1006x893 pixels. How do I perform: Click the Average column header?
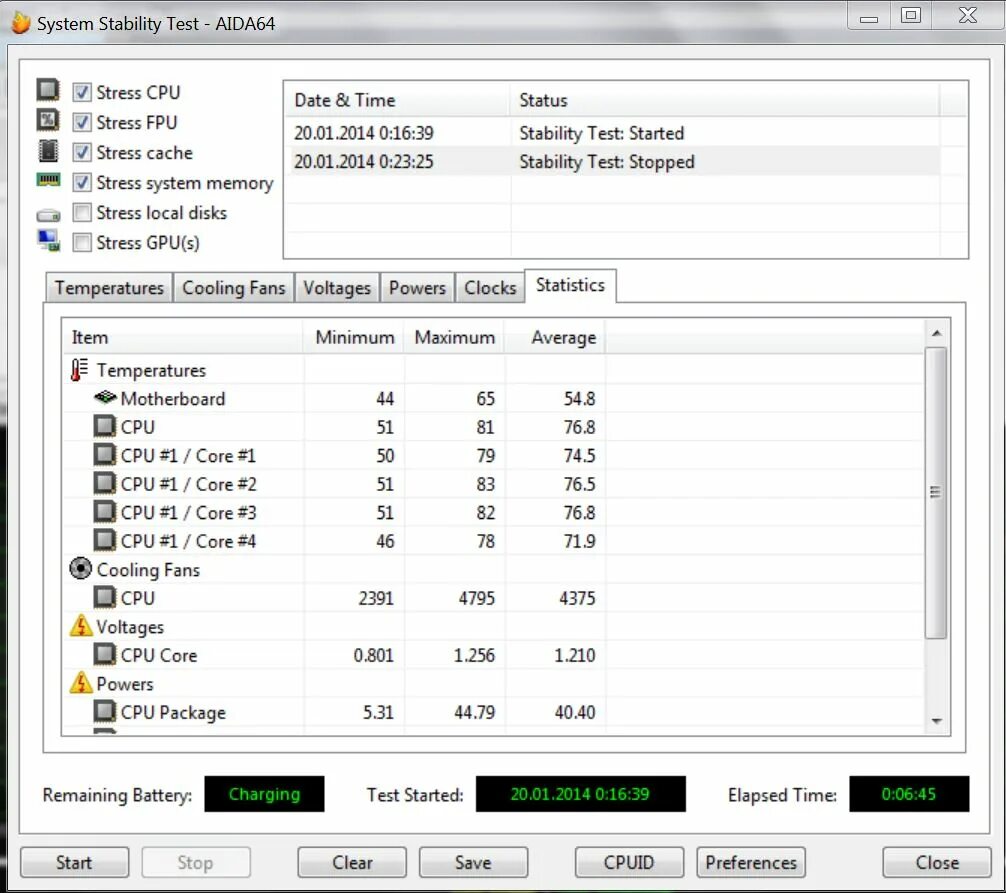pyautogui.click(x=556, y=337)
